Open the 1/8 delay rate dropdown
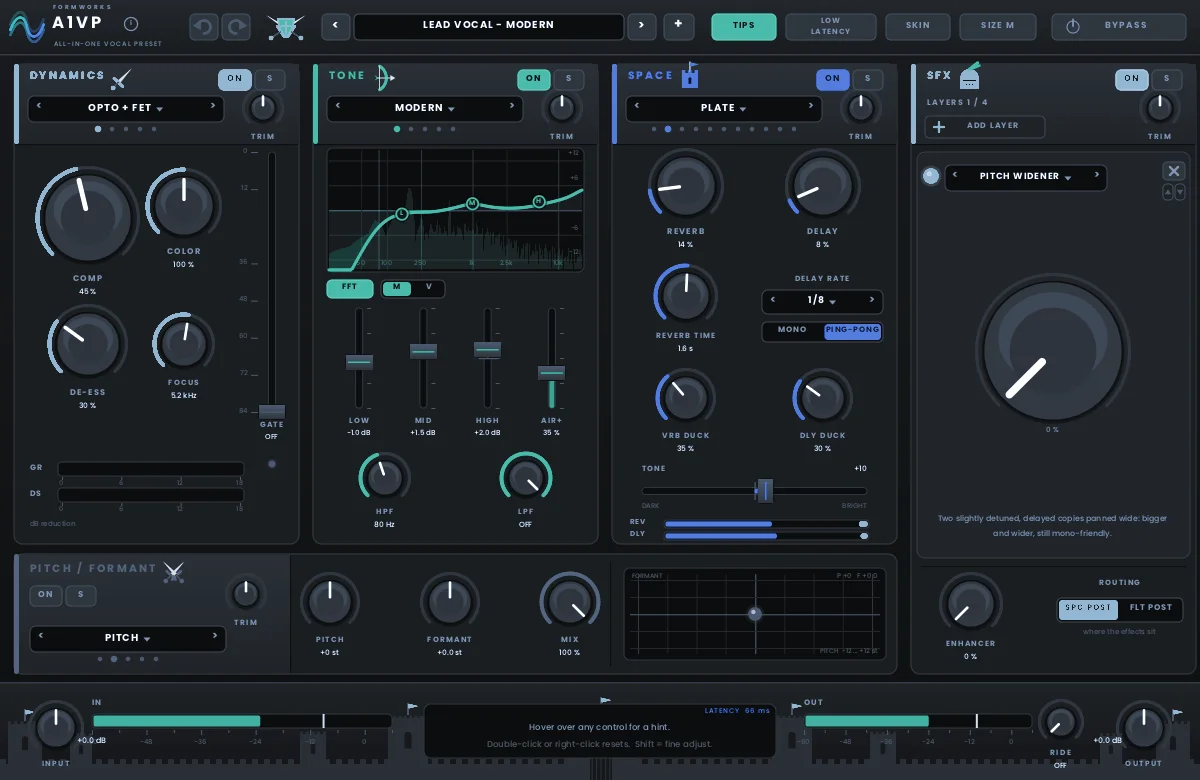The width and height of the screenshot is (1200, 780). 822,301
